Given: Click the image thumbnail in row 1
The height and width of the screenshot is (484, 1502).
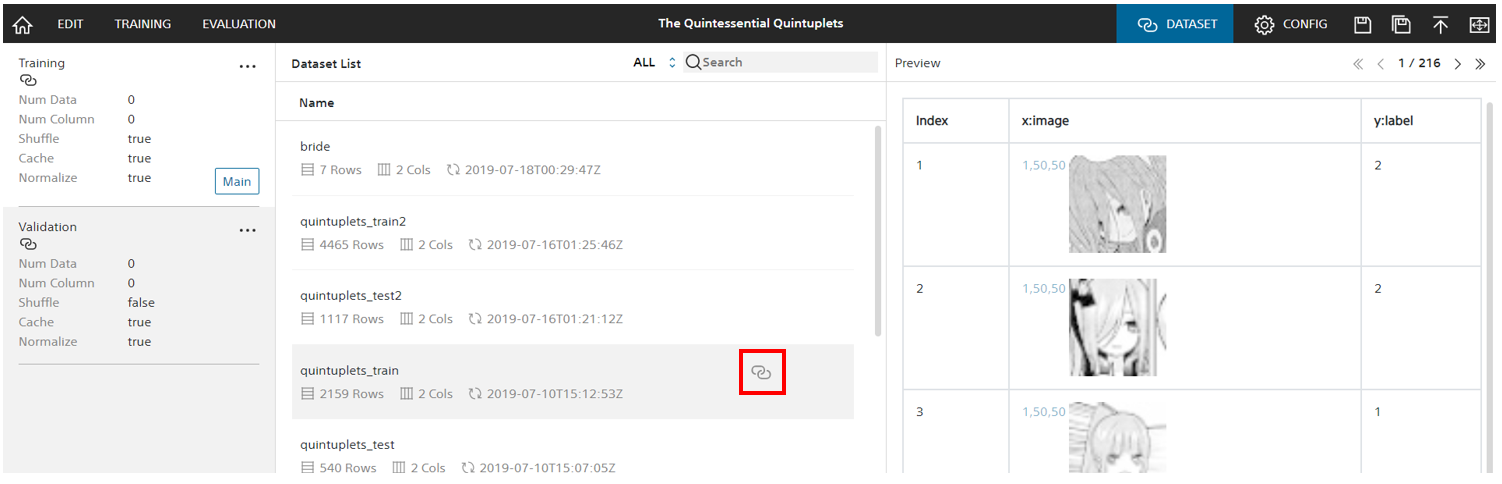Looking at the screenshot, I should (1118, 204).
